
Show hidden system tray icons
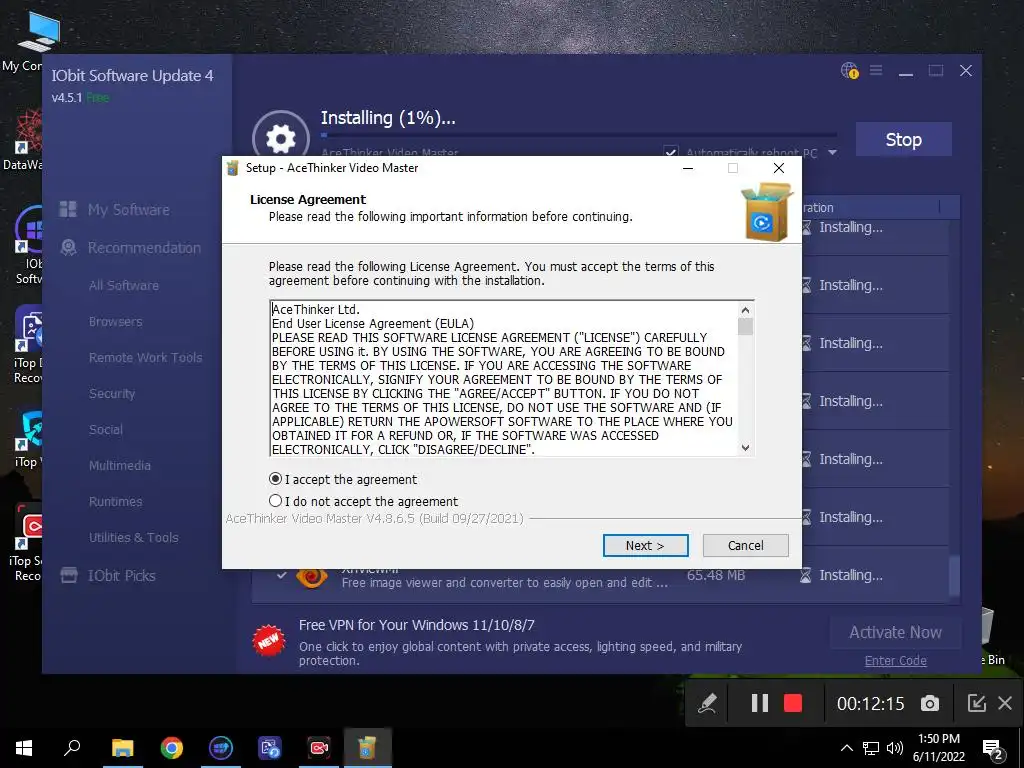[846, 748]
